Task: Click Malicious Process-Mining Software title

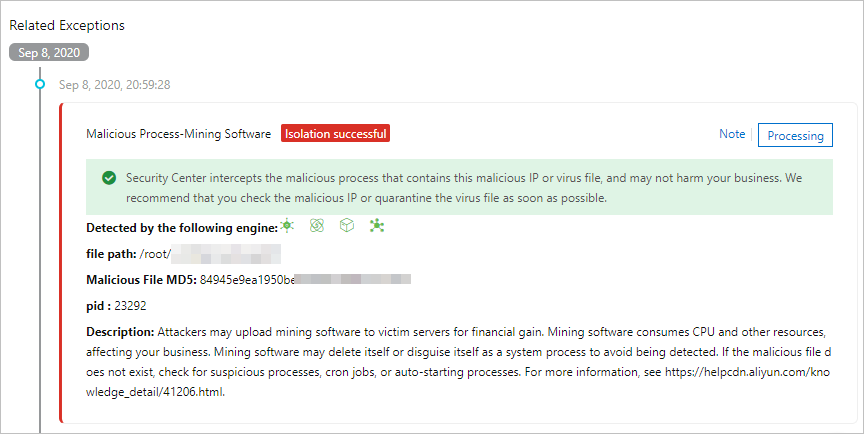Action: [179, 134]
